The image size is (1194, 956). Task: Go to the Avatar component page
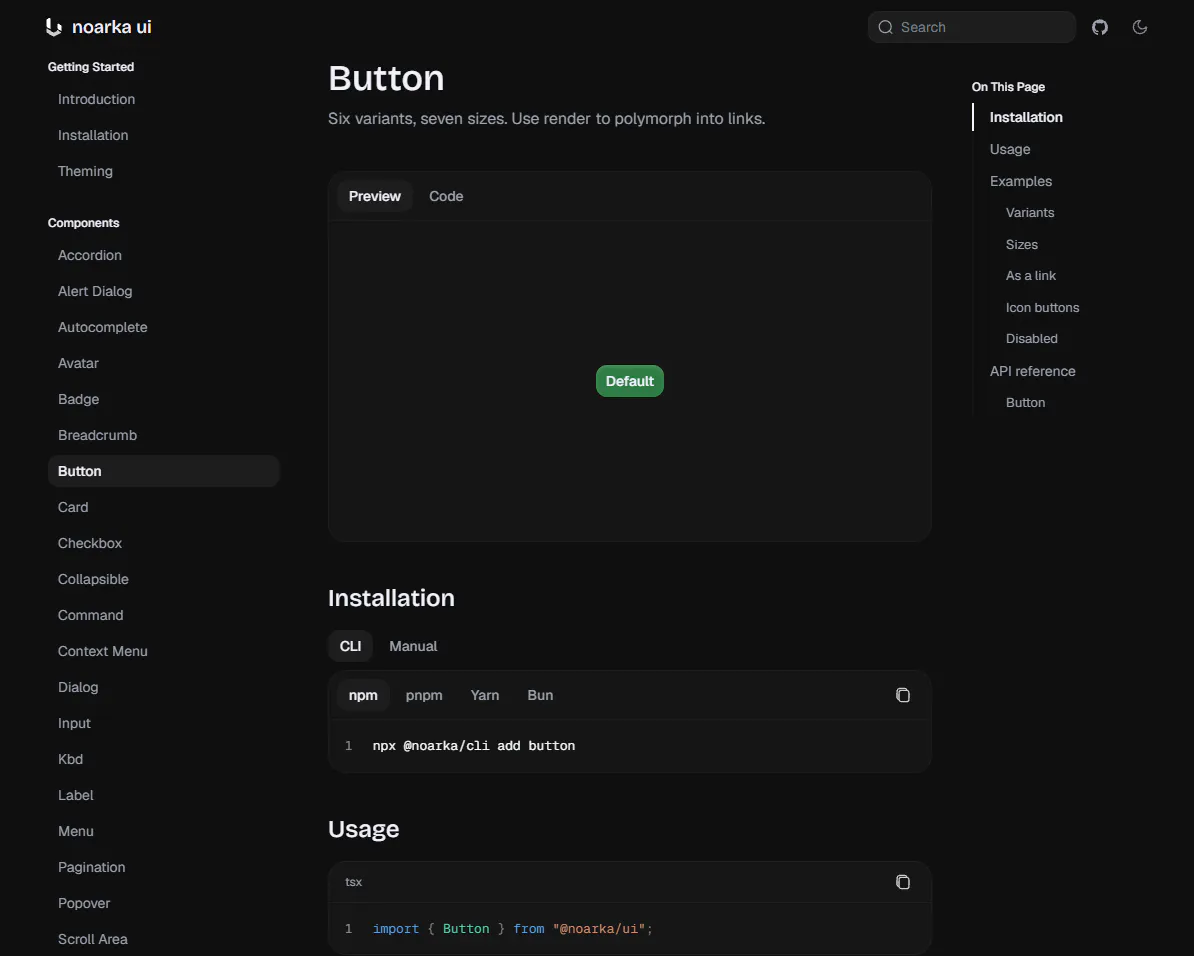tap(78, 363)
